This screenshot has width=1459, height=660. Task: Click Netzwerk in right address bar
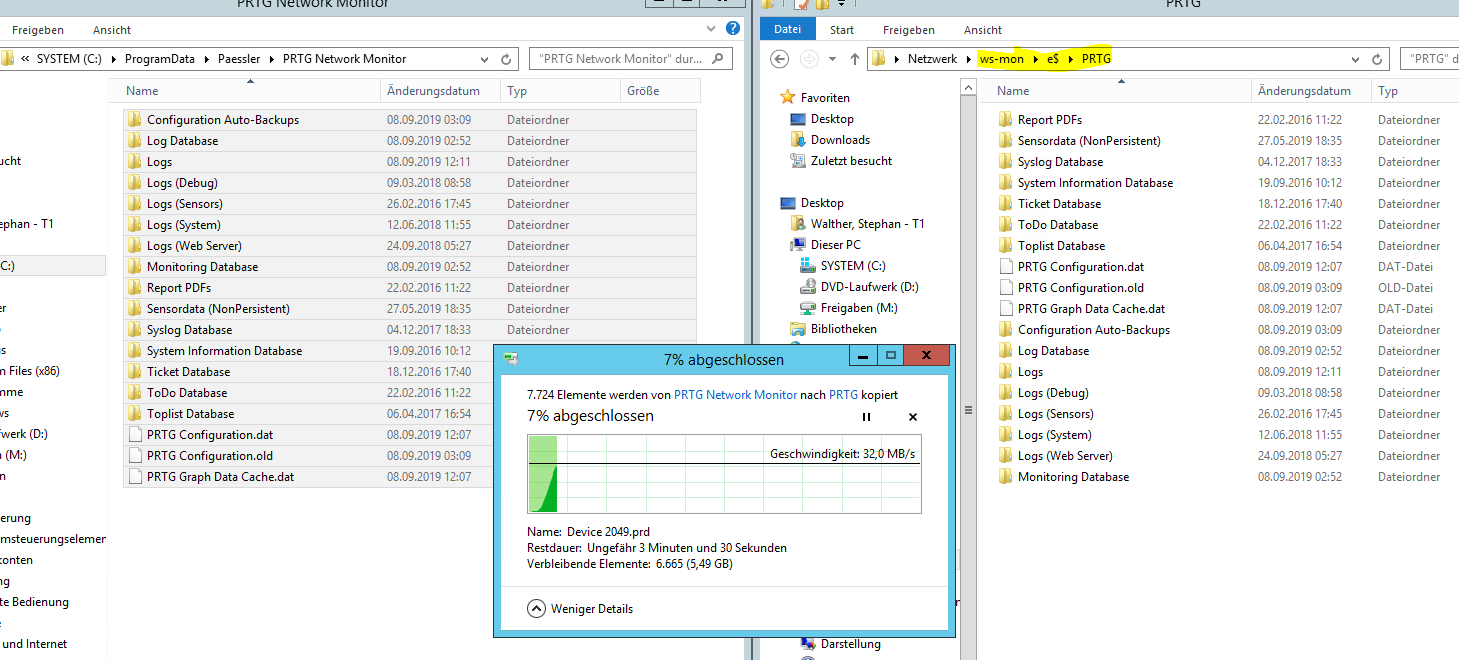(932, 59)
